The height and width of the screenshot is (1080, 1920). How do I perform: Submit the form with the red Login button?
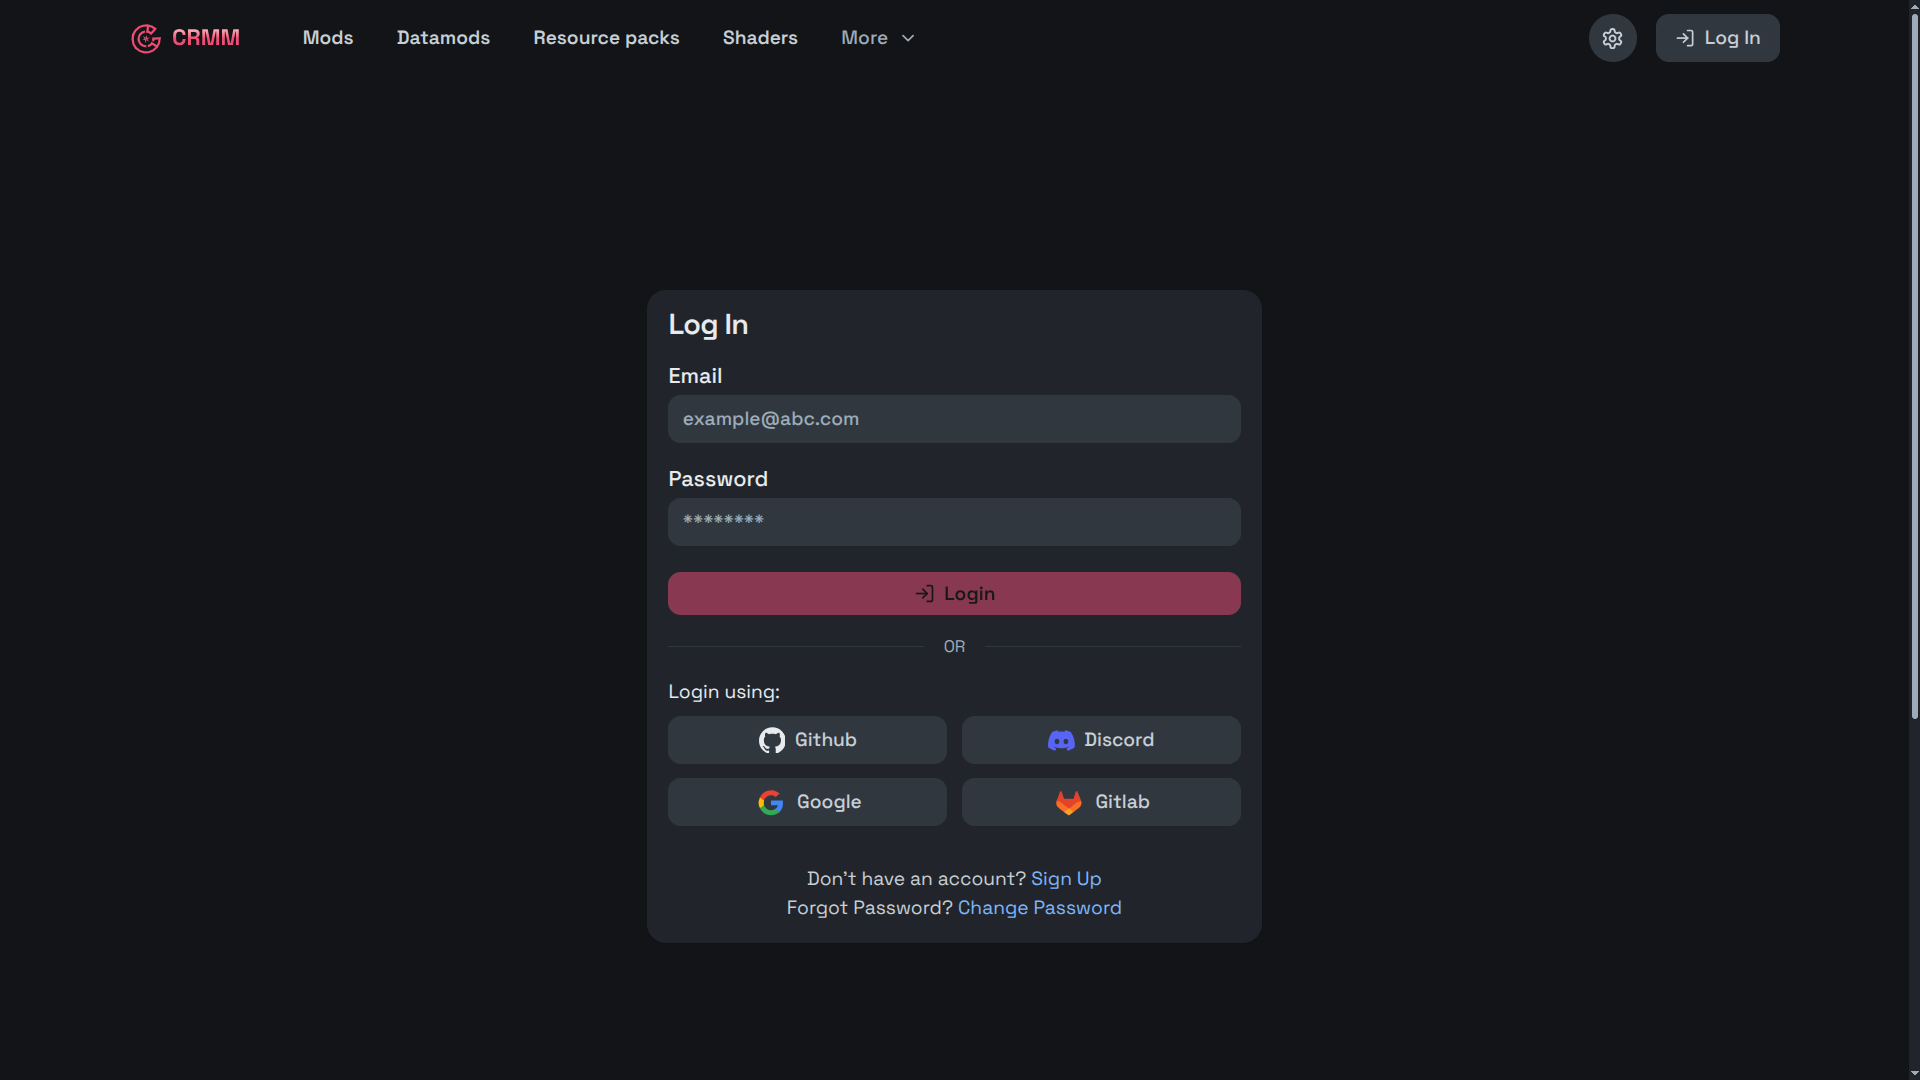(954, 594)
